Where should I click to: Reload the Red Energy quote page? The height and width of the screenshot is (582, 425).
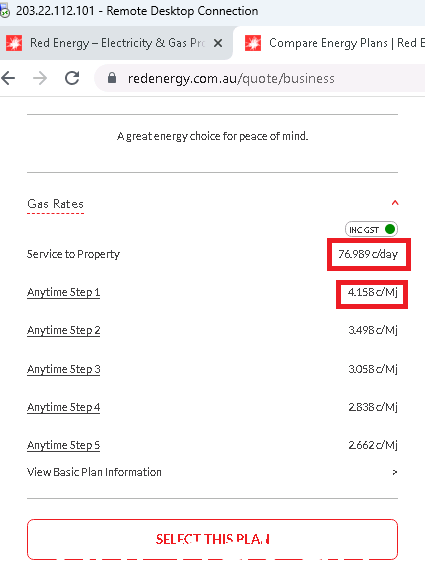tap(72, 78)
